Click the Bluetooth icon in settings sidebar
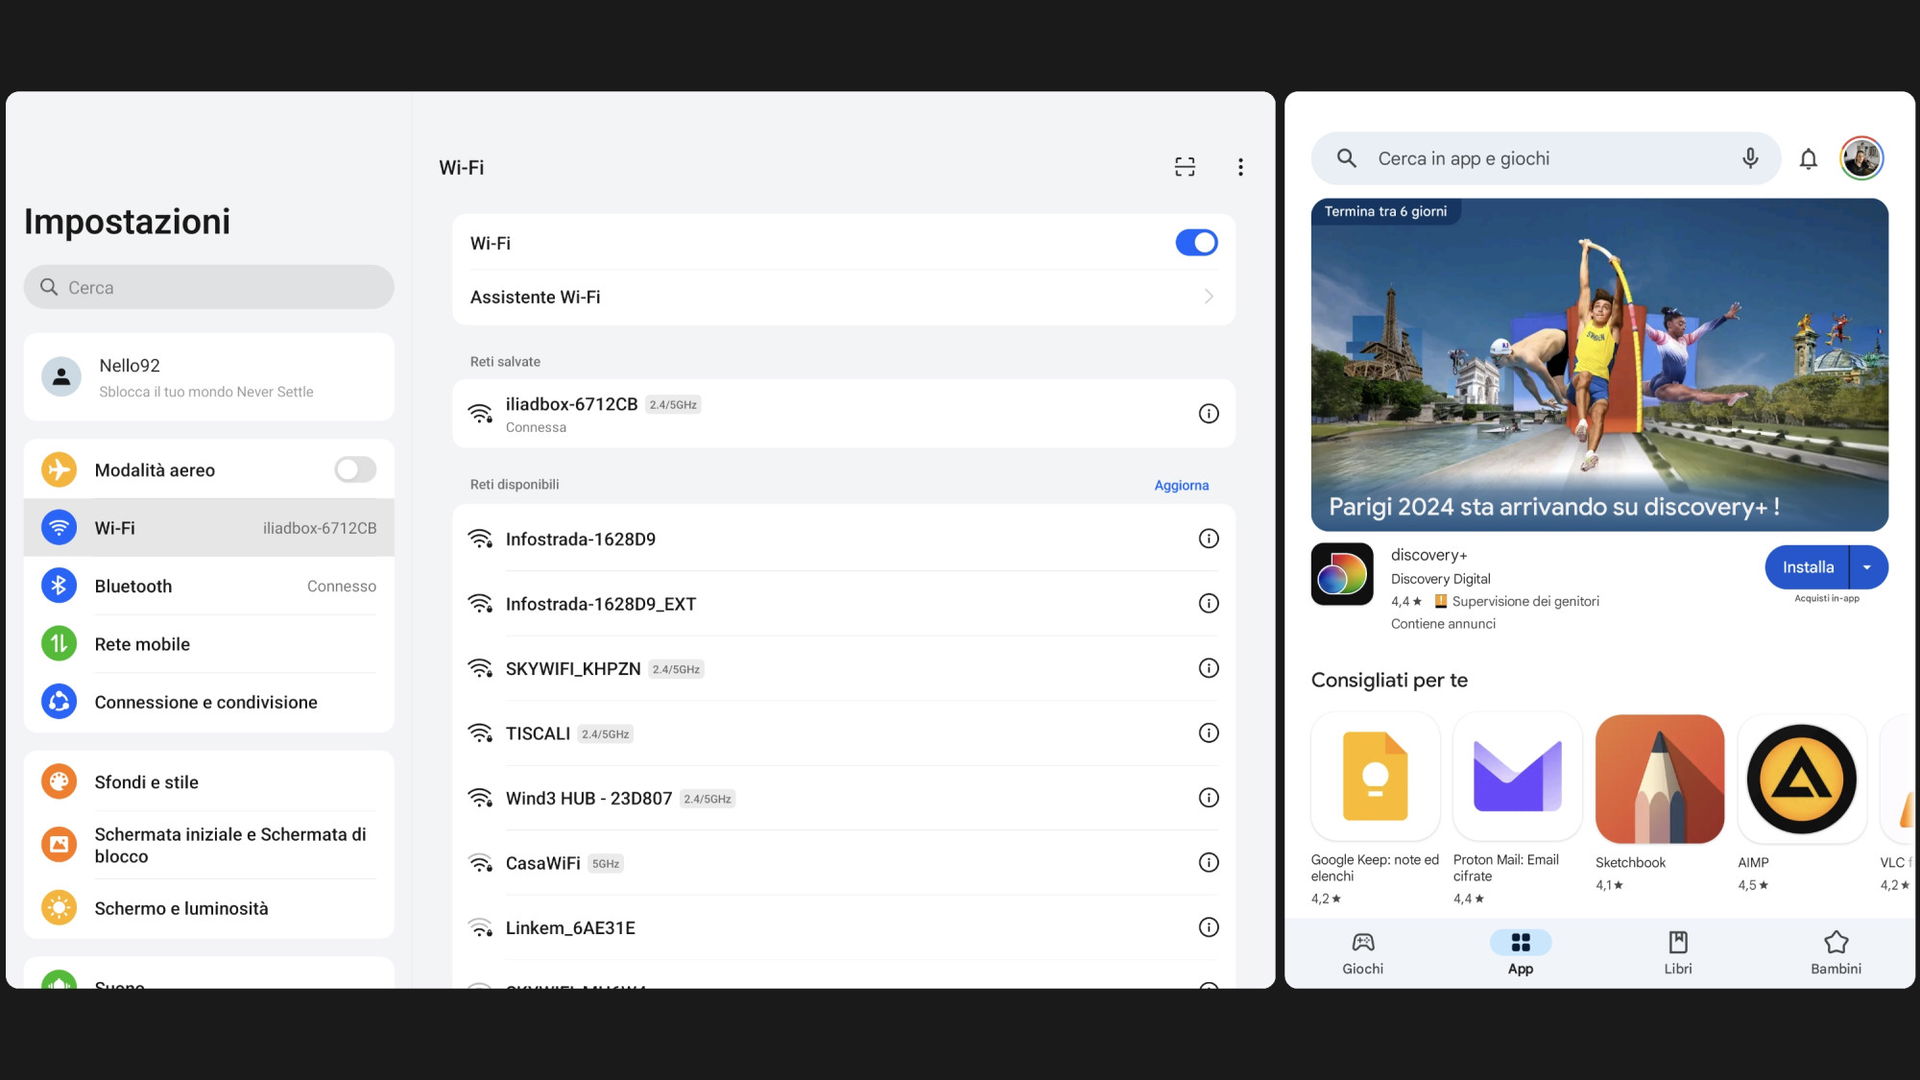1920x1080 pixels. 59,586
